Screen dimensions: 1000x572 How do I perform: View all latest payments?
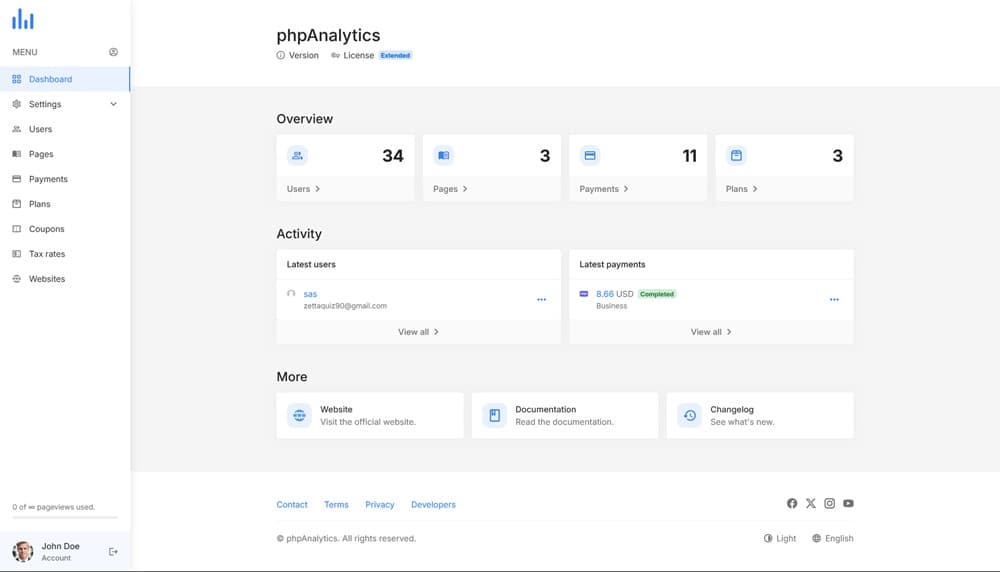pyautogui.click(x=711, y=332)
